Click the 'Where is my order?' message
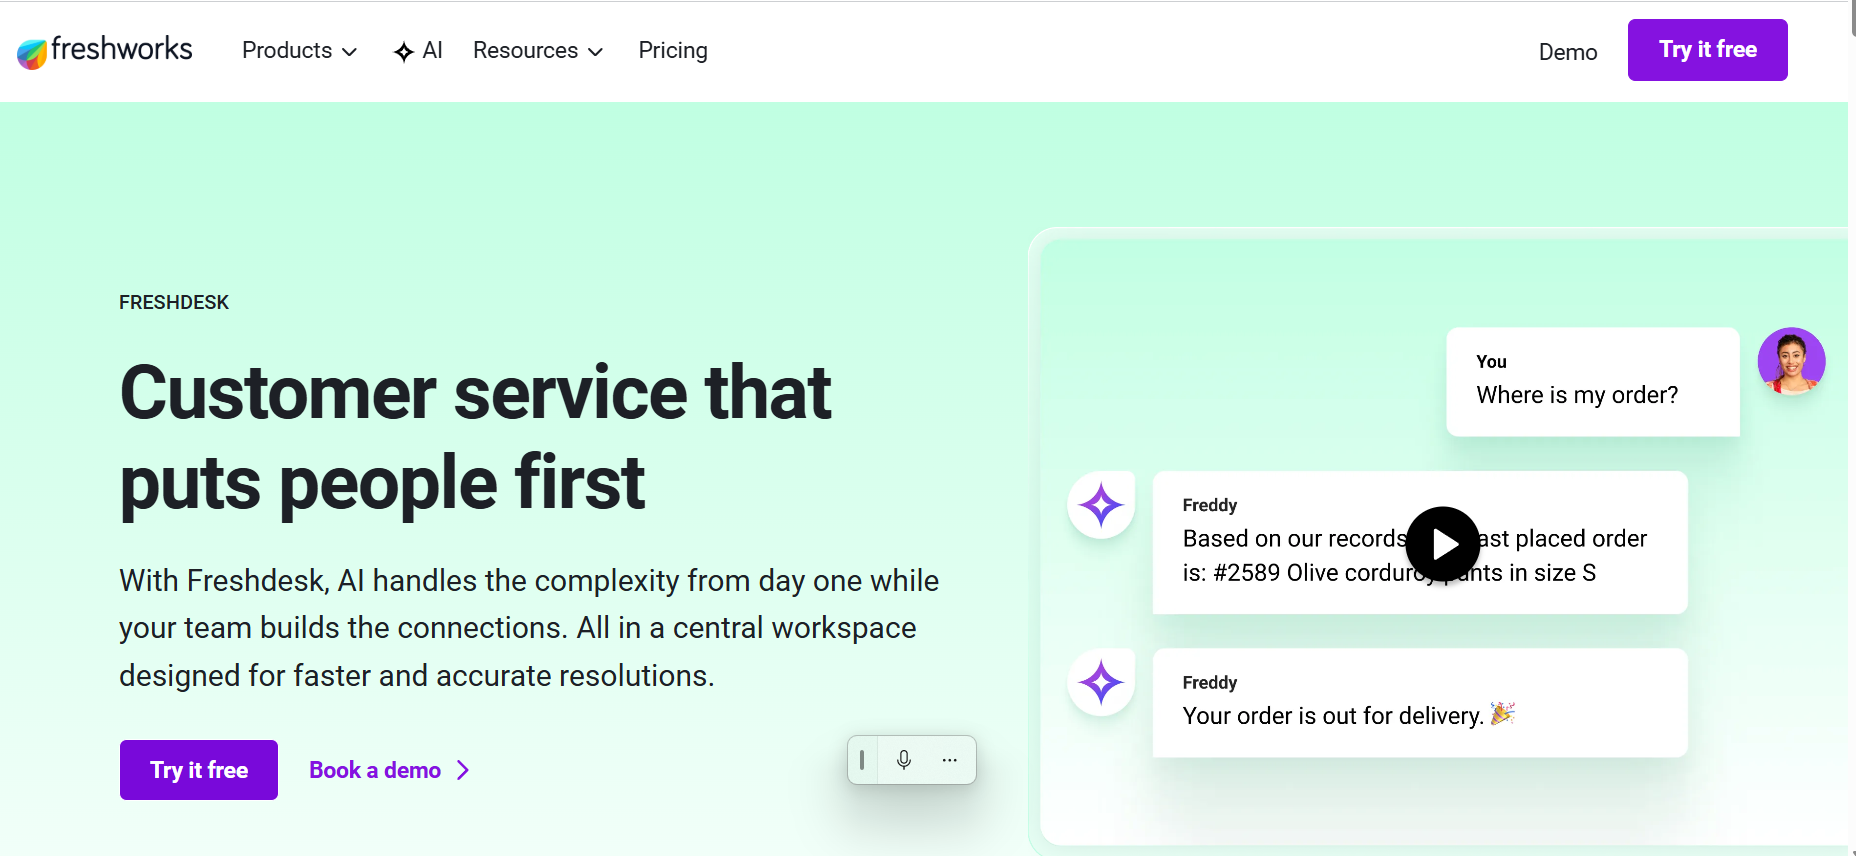Image resolution: width=1856 pixels, height=856 pixels. click(1593, 382)
